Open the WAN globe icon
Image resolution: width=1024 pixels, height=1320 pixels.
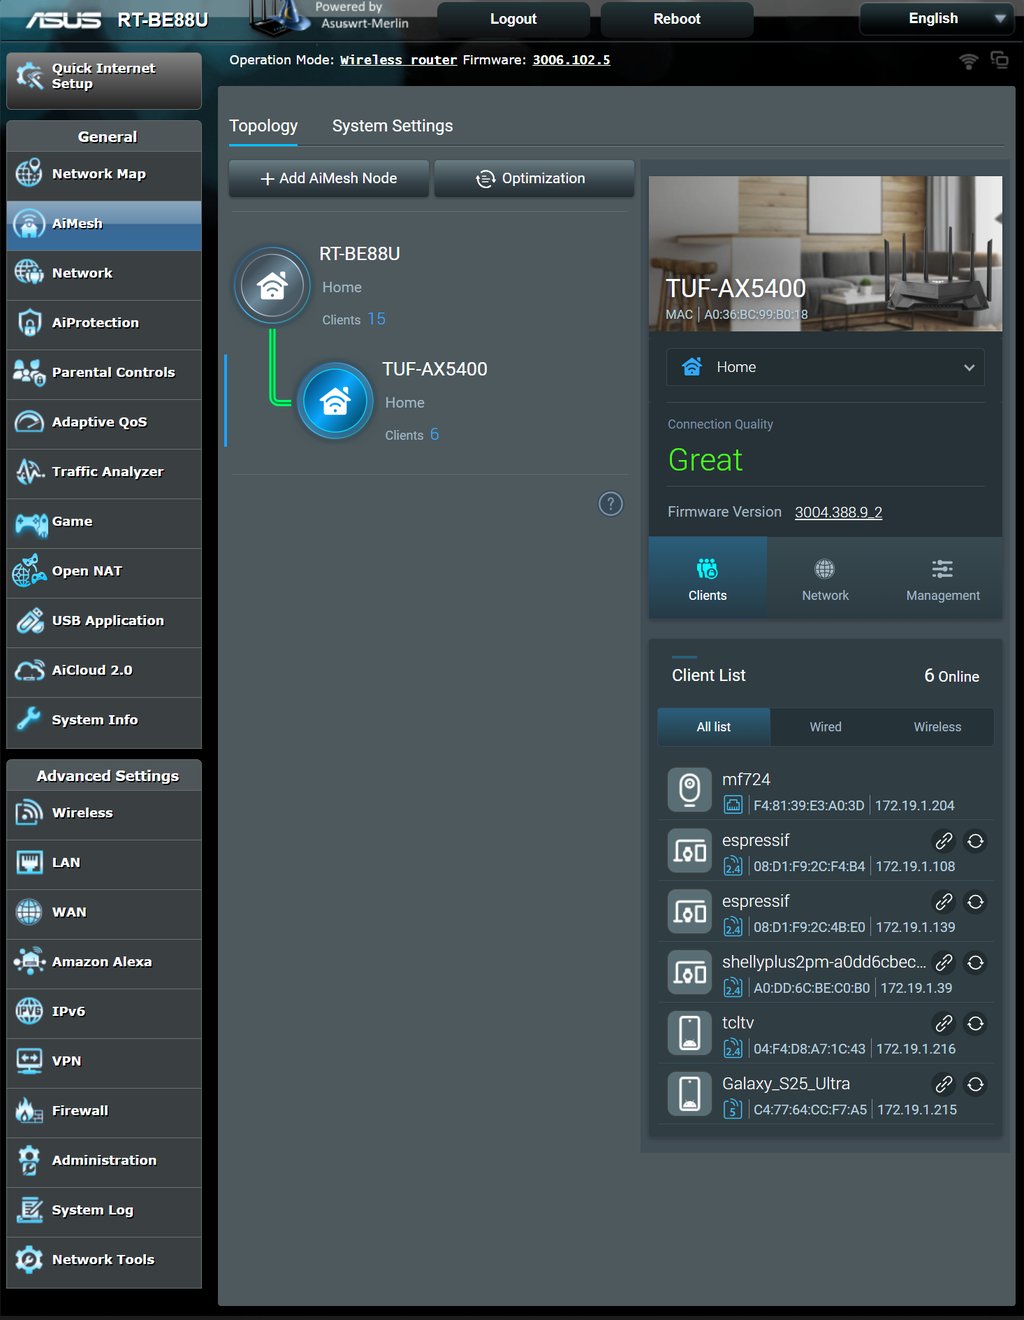coord(29,912)
